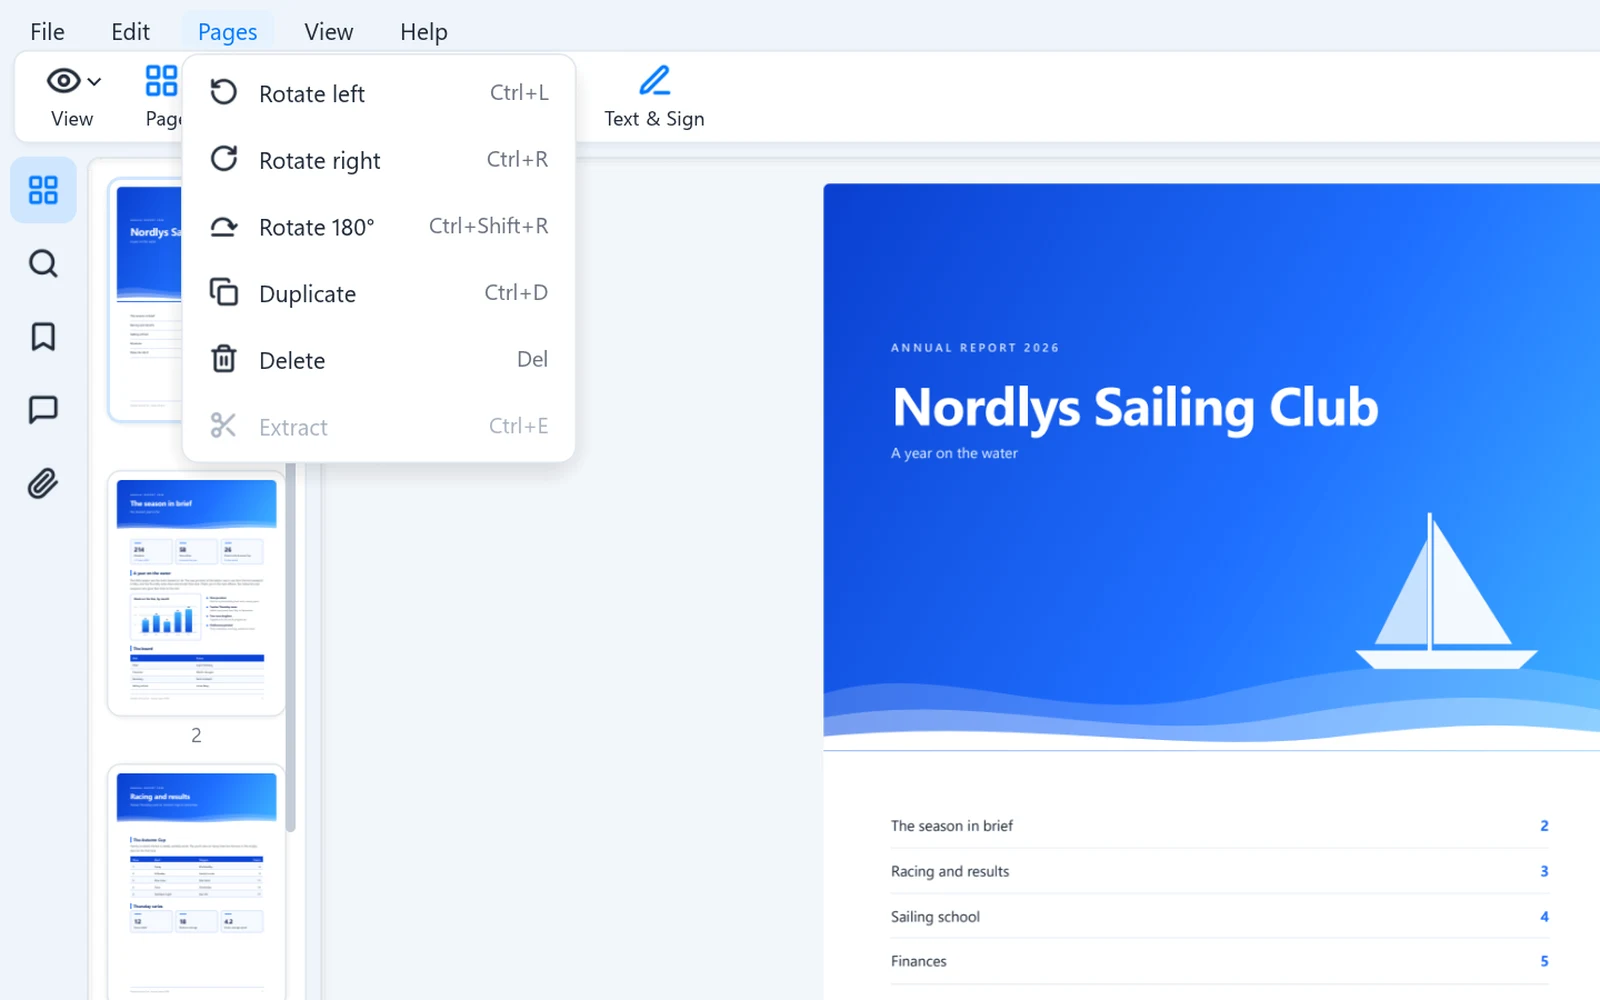Viewport: 1600px width, 1000px height.
Task: Jump to Sailing school contents entry
Action: tap(1219, 916)
